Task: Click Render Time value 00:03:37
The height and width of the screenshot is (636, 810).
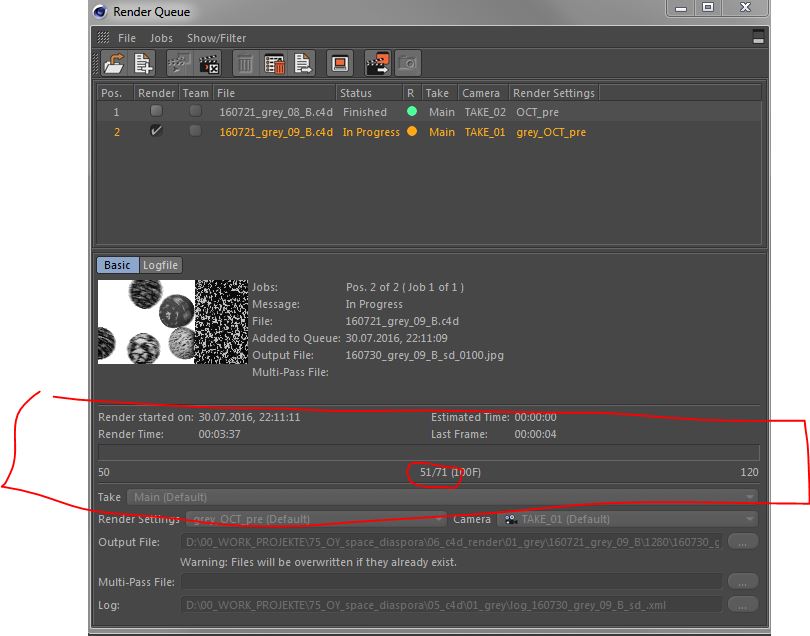Action: 220,435
